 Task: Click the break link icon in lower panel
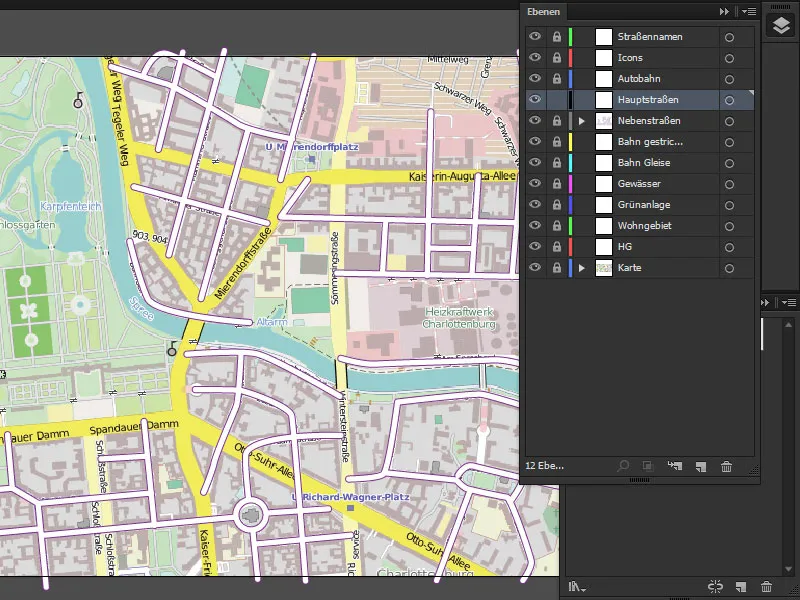coord(715,587)
